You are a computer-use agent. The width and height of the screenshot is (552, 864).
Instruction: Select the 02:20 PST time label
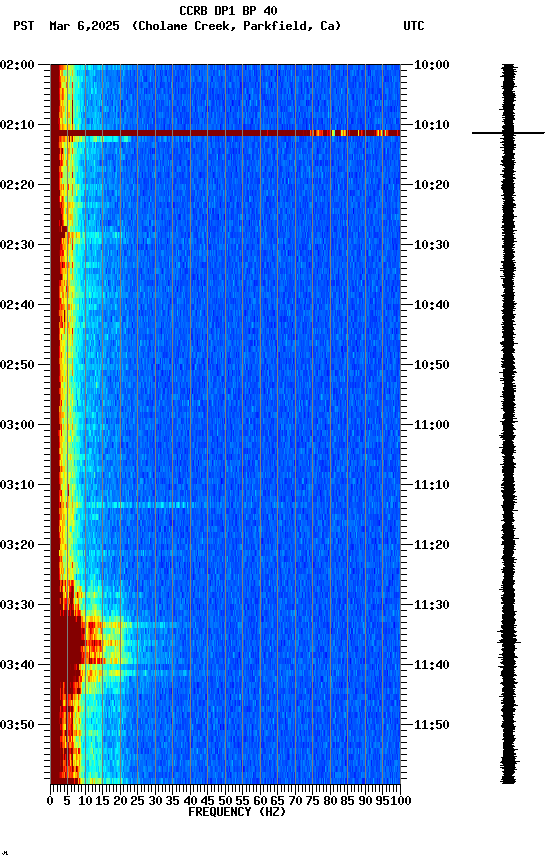pos(17,185)
